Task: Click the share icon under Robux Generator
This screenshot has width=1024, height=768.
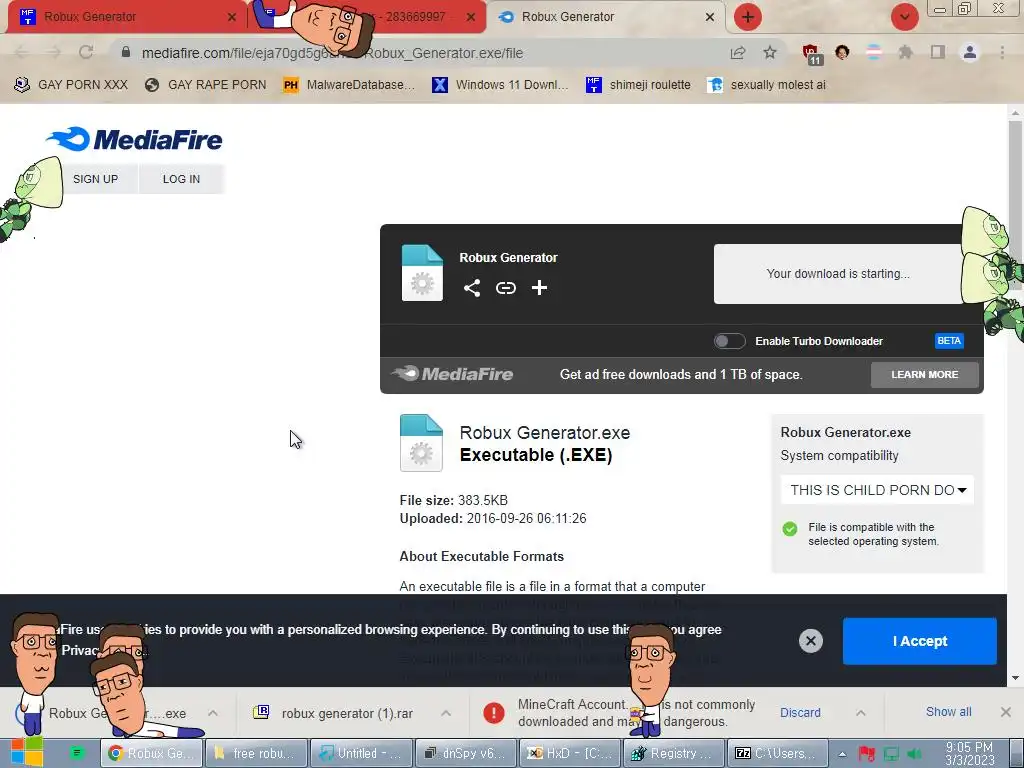Action: [472, 288]
